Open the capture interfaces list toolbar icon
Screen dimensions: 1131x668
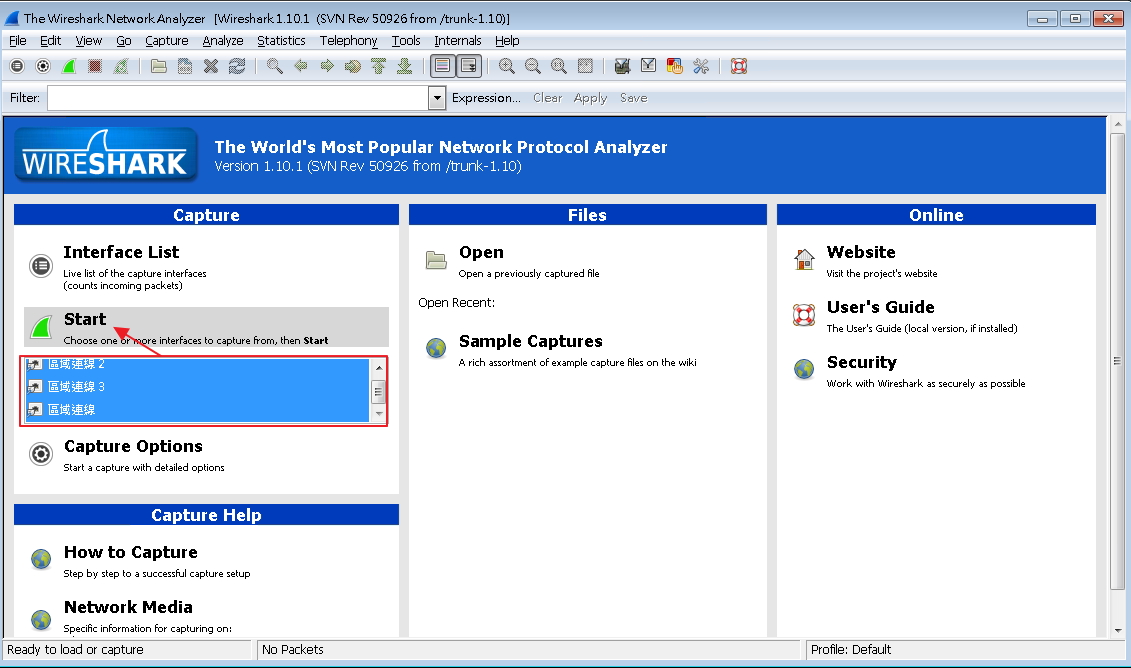(x=17, y=66)
